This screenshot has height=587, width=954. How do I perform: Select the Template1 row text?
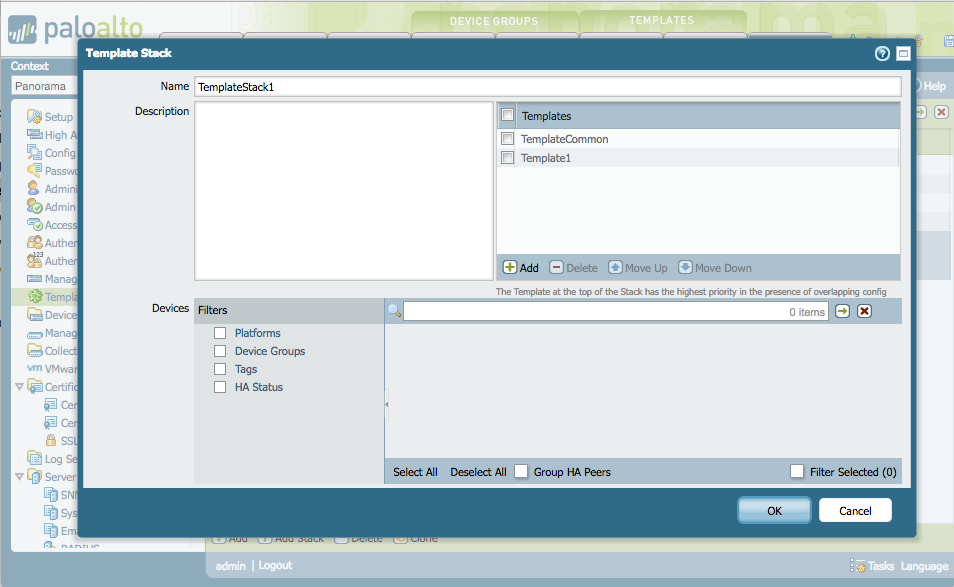tap(546, 158)
